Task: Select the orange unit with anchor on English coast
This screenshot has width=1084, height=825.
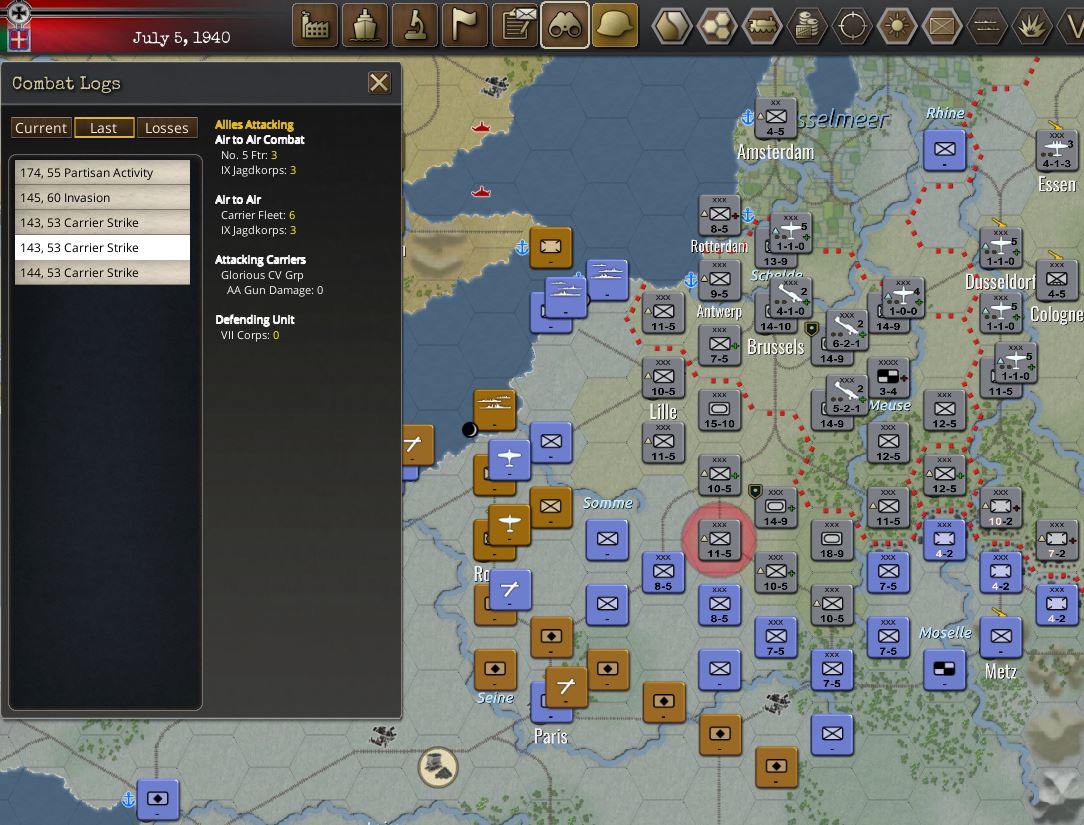Action: (551, 248)
